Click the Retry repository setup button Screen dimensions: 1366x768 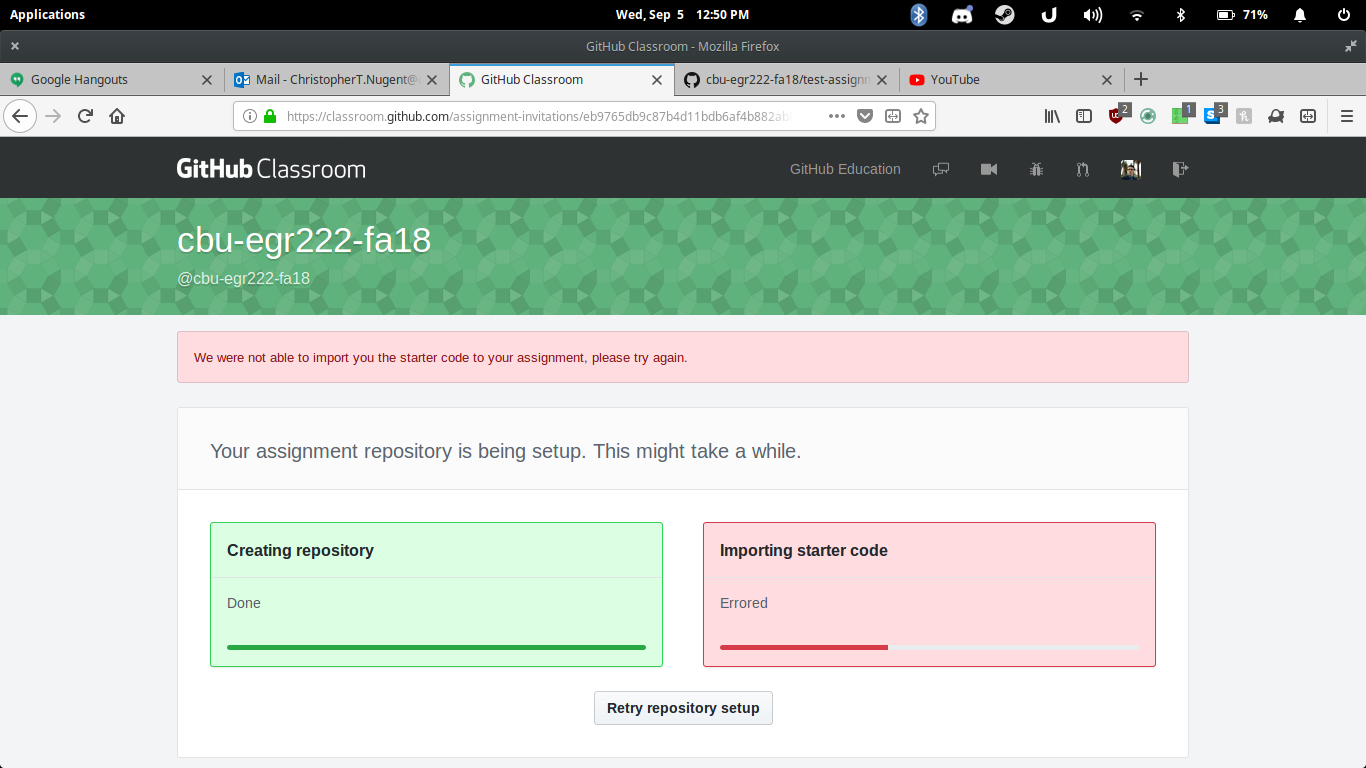point(683,707)
